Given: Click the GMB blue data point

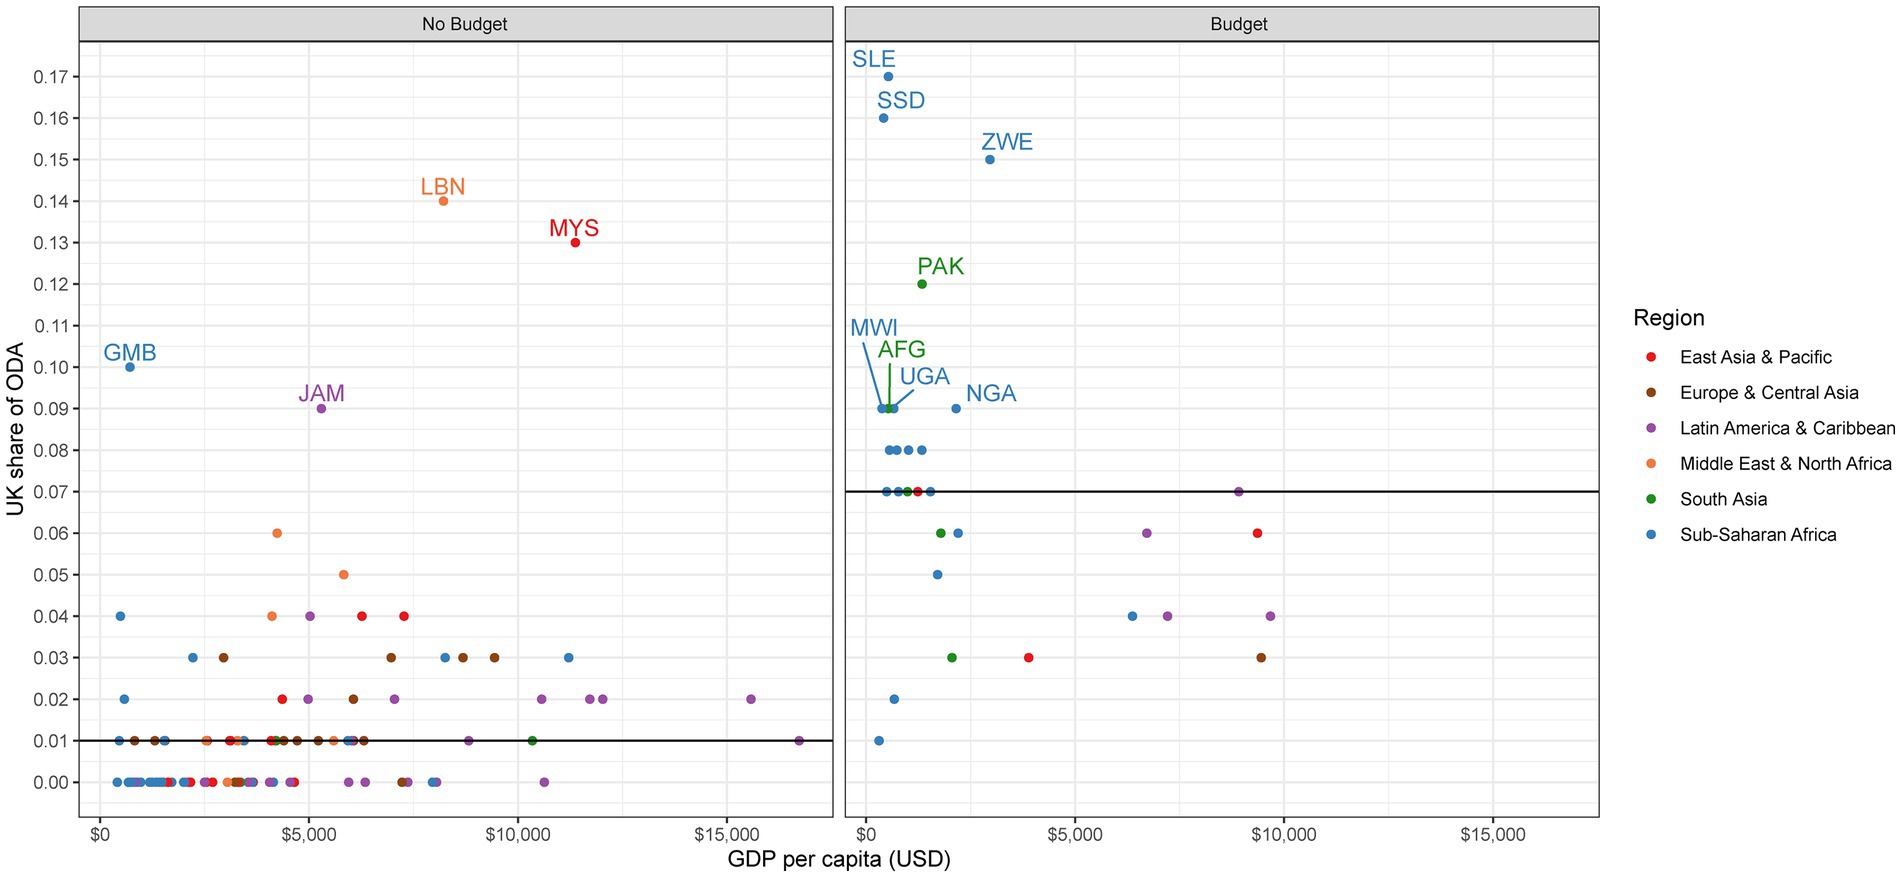Looking at the screenshot, I should pyautogui.click(x=130, y=367).
